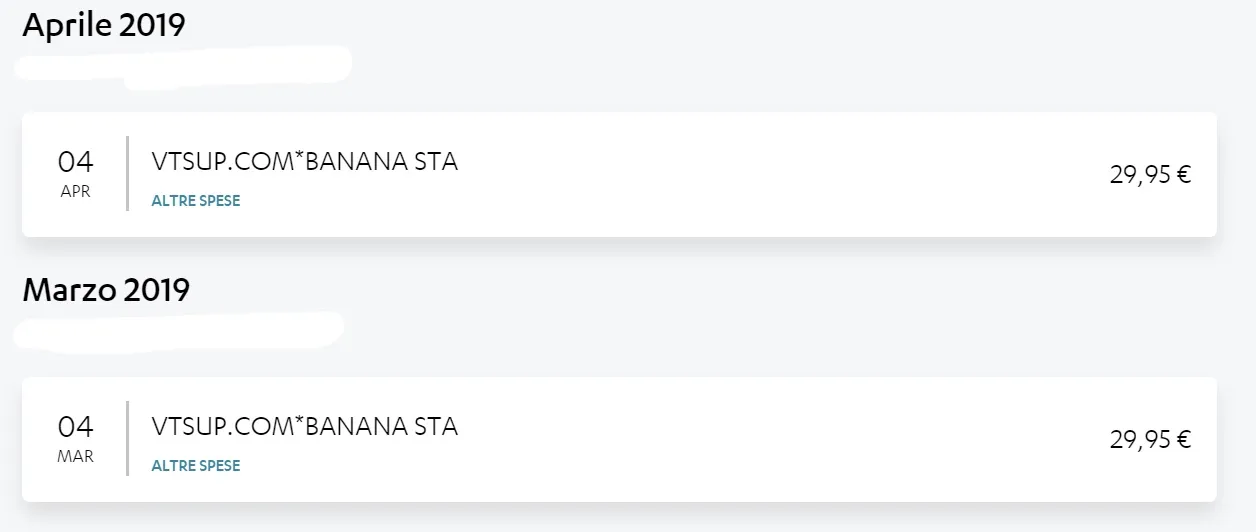This screenshot has height=532, width=1256.
Task: Click the ALTRE SPESE category in March transaction
Action: 196,466
